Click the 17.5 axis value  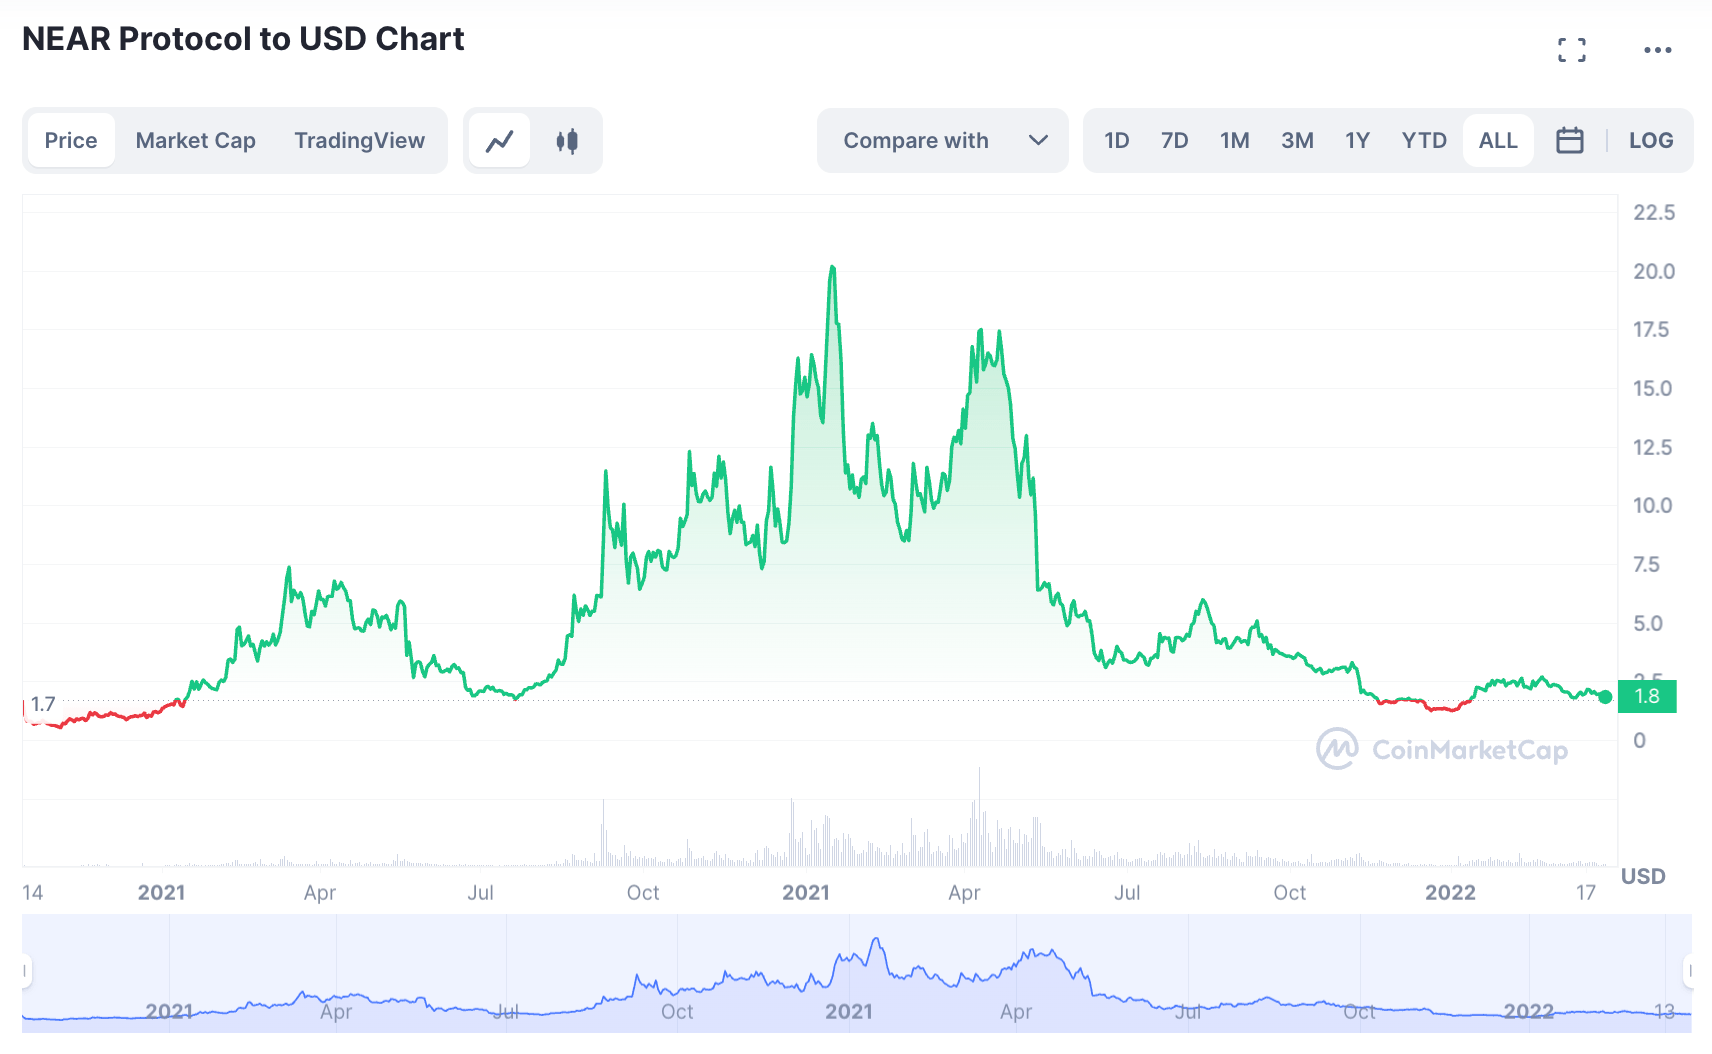tap(1651, 329)
